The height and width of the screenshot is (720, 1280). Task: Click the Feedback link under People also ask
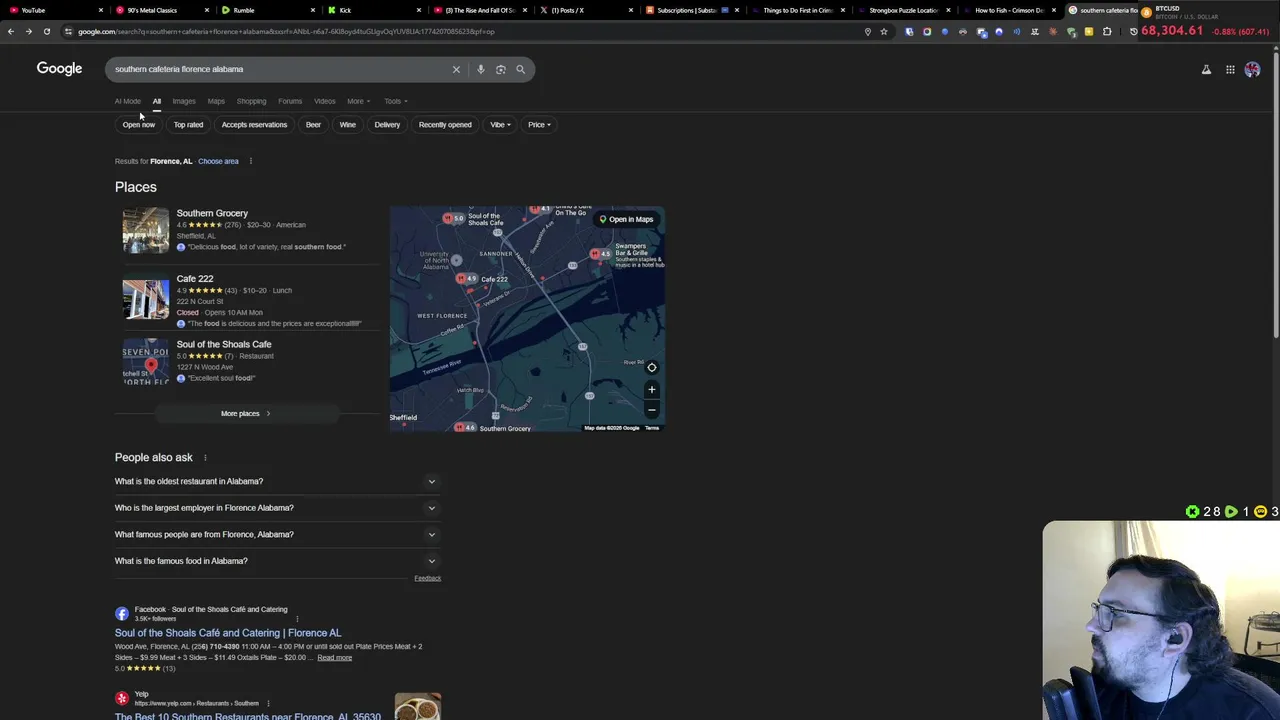[428, 578]
